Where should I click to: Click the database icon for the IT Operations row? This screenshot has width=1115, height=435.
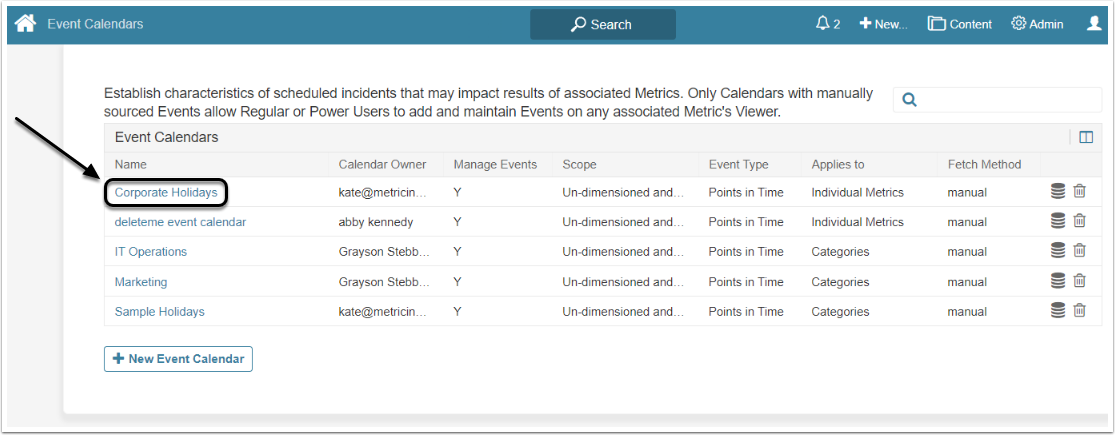(x=1058, y=251)
